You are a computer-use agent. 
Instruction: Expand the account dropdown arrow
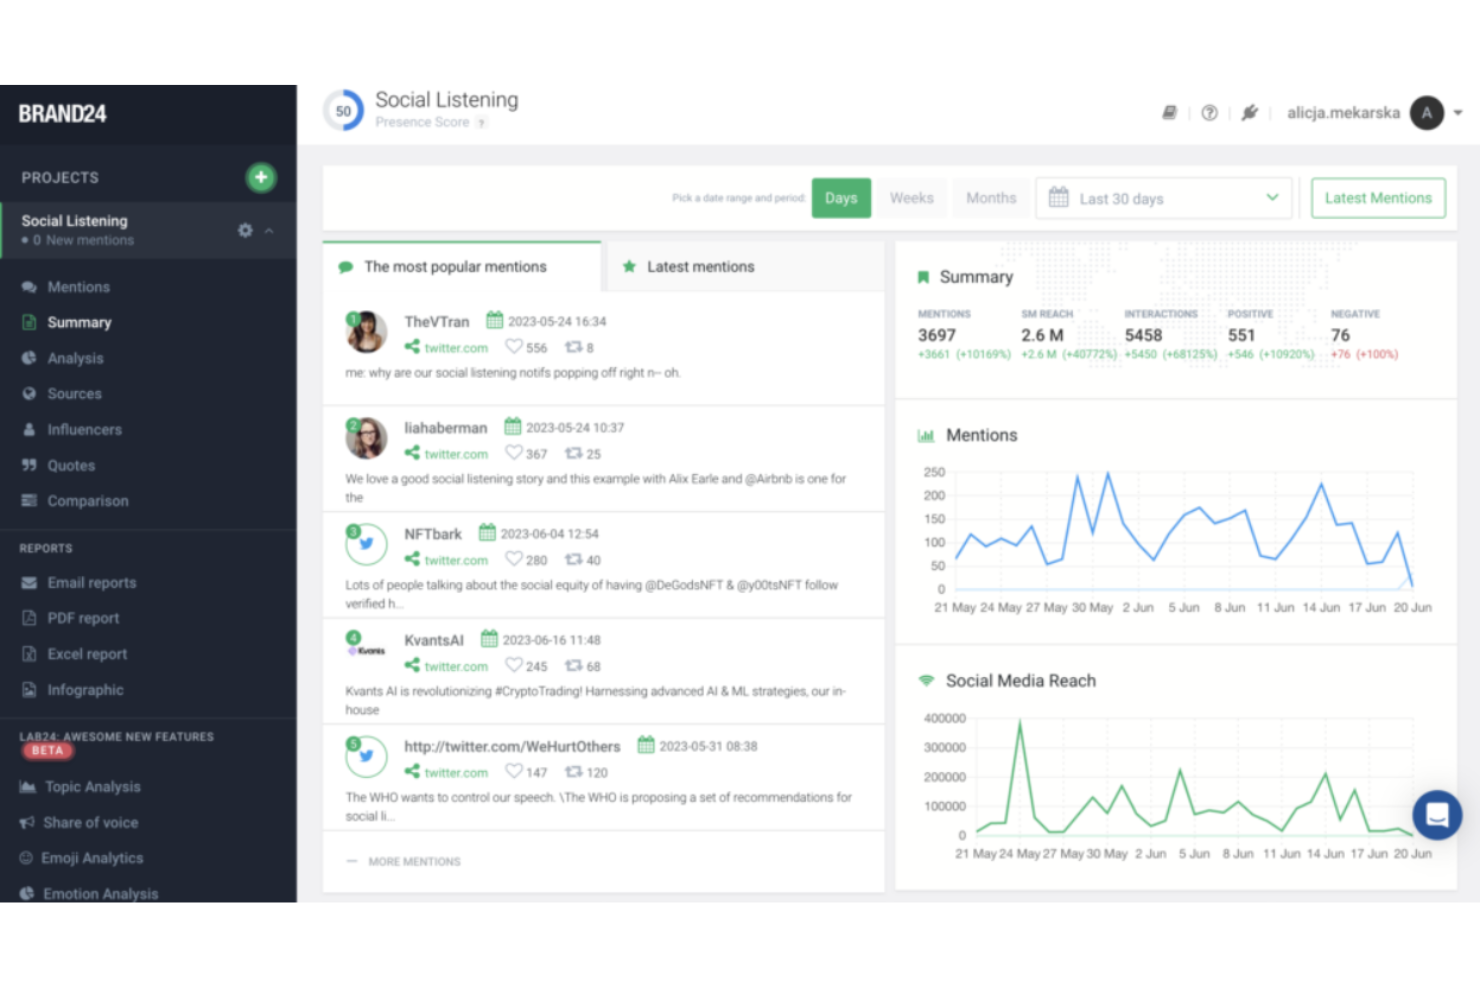[x=1458, y=113]
